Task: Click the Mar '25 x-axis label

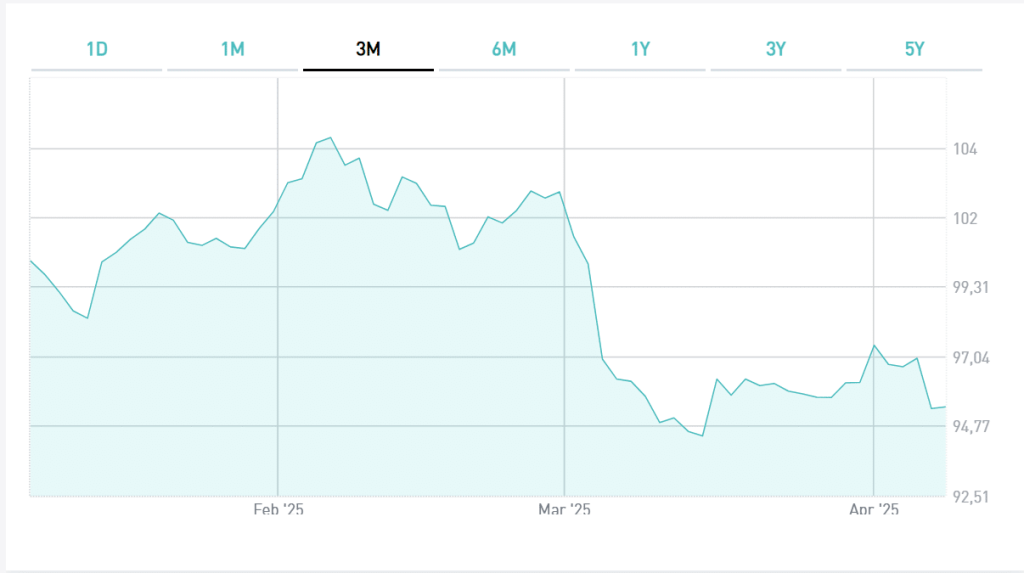Action: (565, 510)
